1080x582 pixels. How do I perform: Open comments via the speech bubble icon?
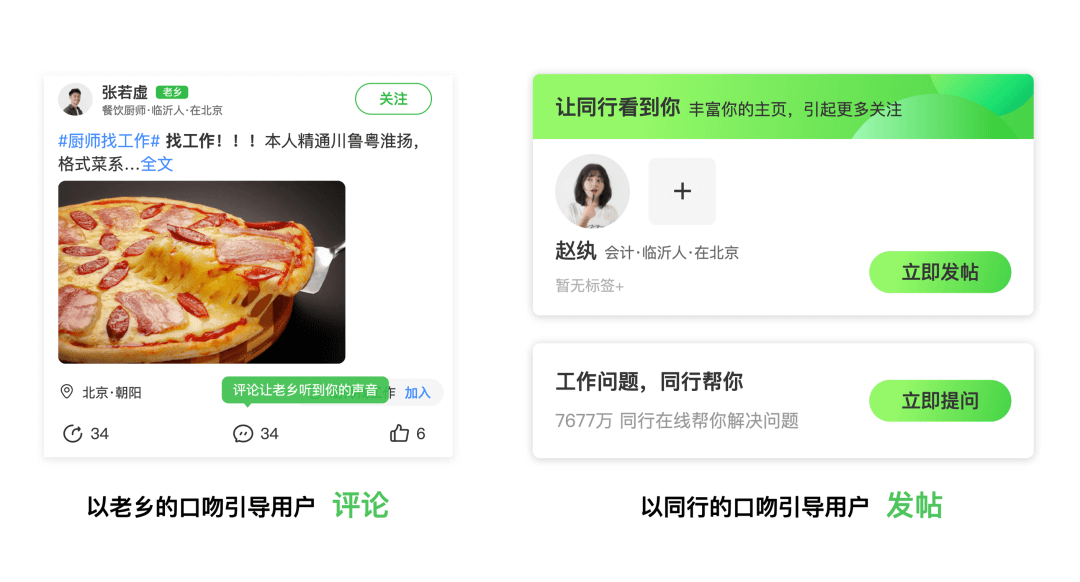(x=242, y=433)
